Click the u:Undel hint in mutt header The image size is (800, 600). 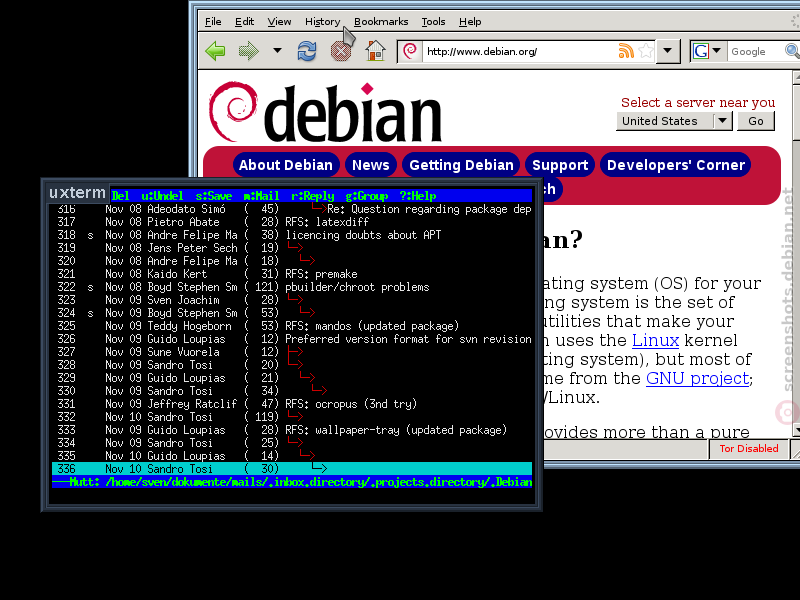pyautogui.click(x=162, y=196)
